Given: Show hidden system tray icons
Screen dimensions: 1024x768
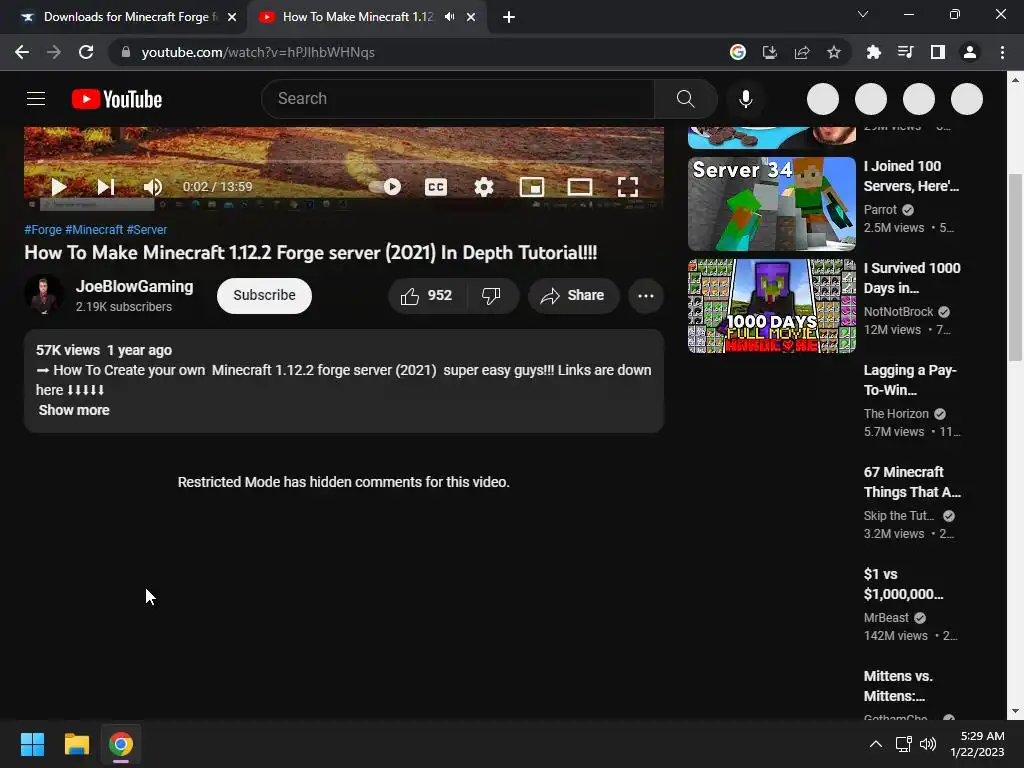Looking at the screenshot, I should pos(876,744).
